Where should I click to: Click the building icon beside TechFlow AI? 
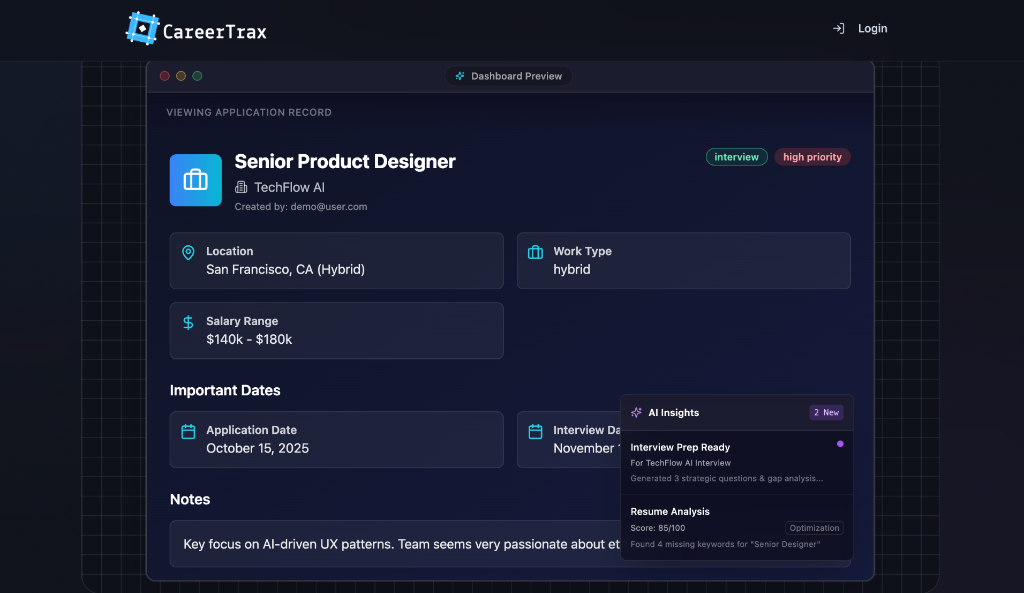(x=240, y=187)
